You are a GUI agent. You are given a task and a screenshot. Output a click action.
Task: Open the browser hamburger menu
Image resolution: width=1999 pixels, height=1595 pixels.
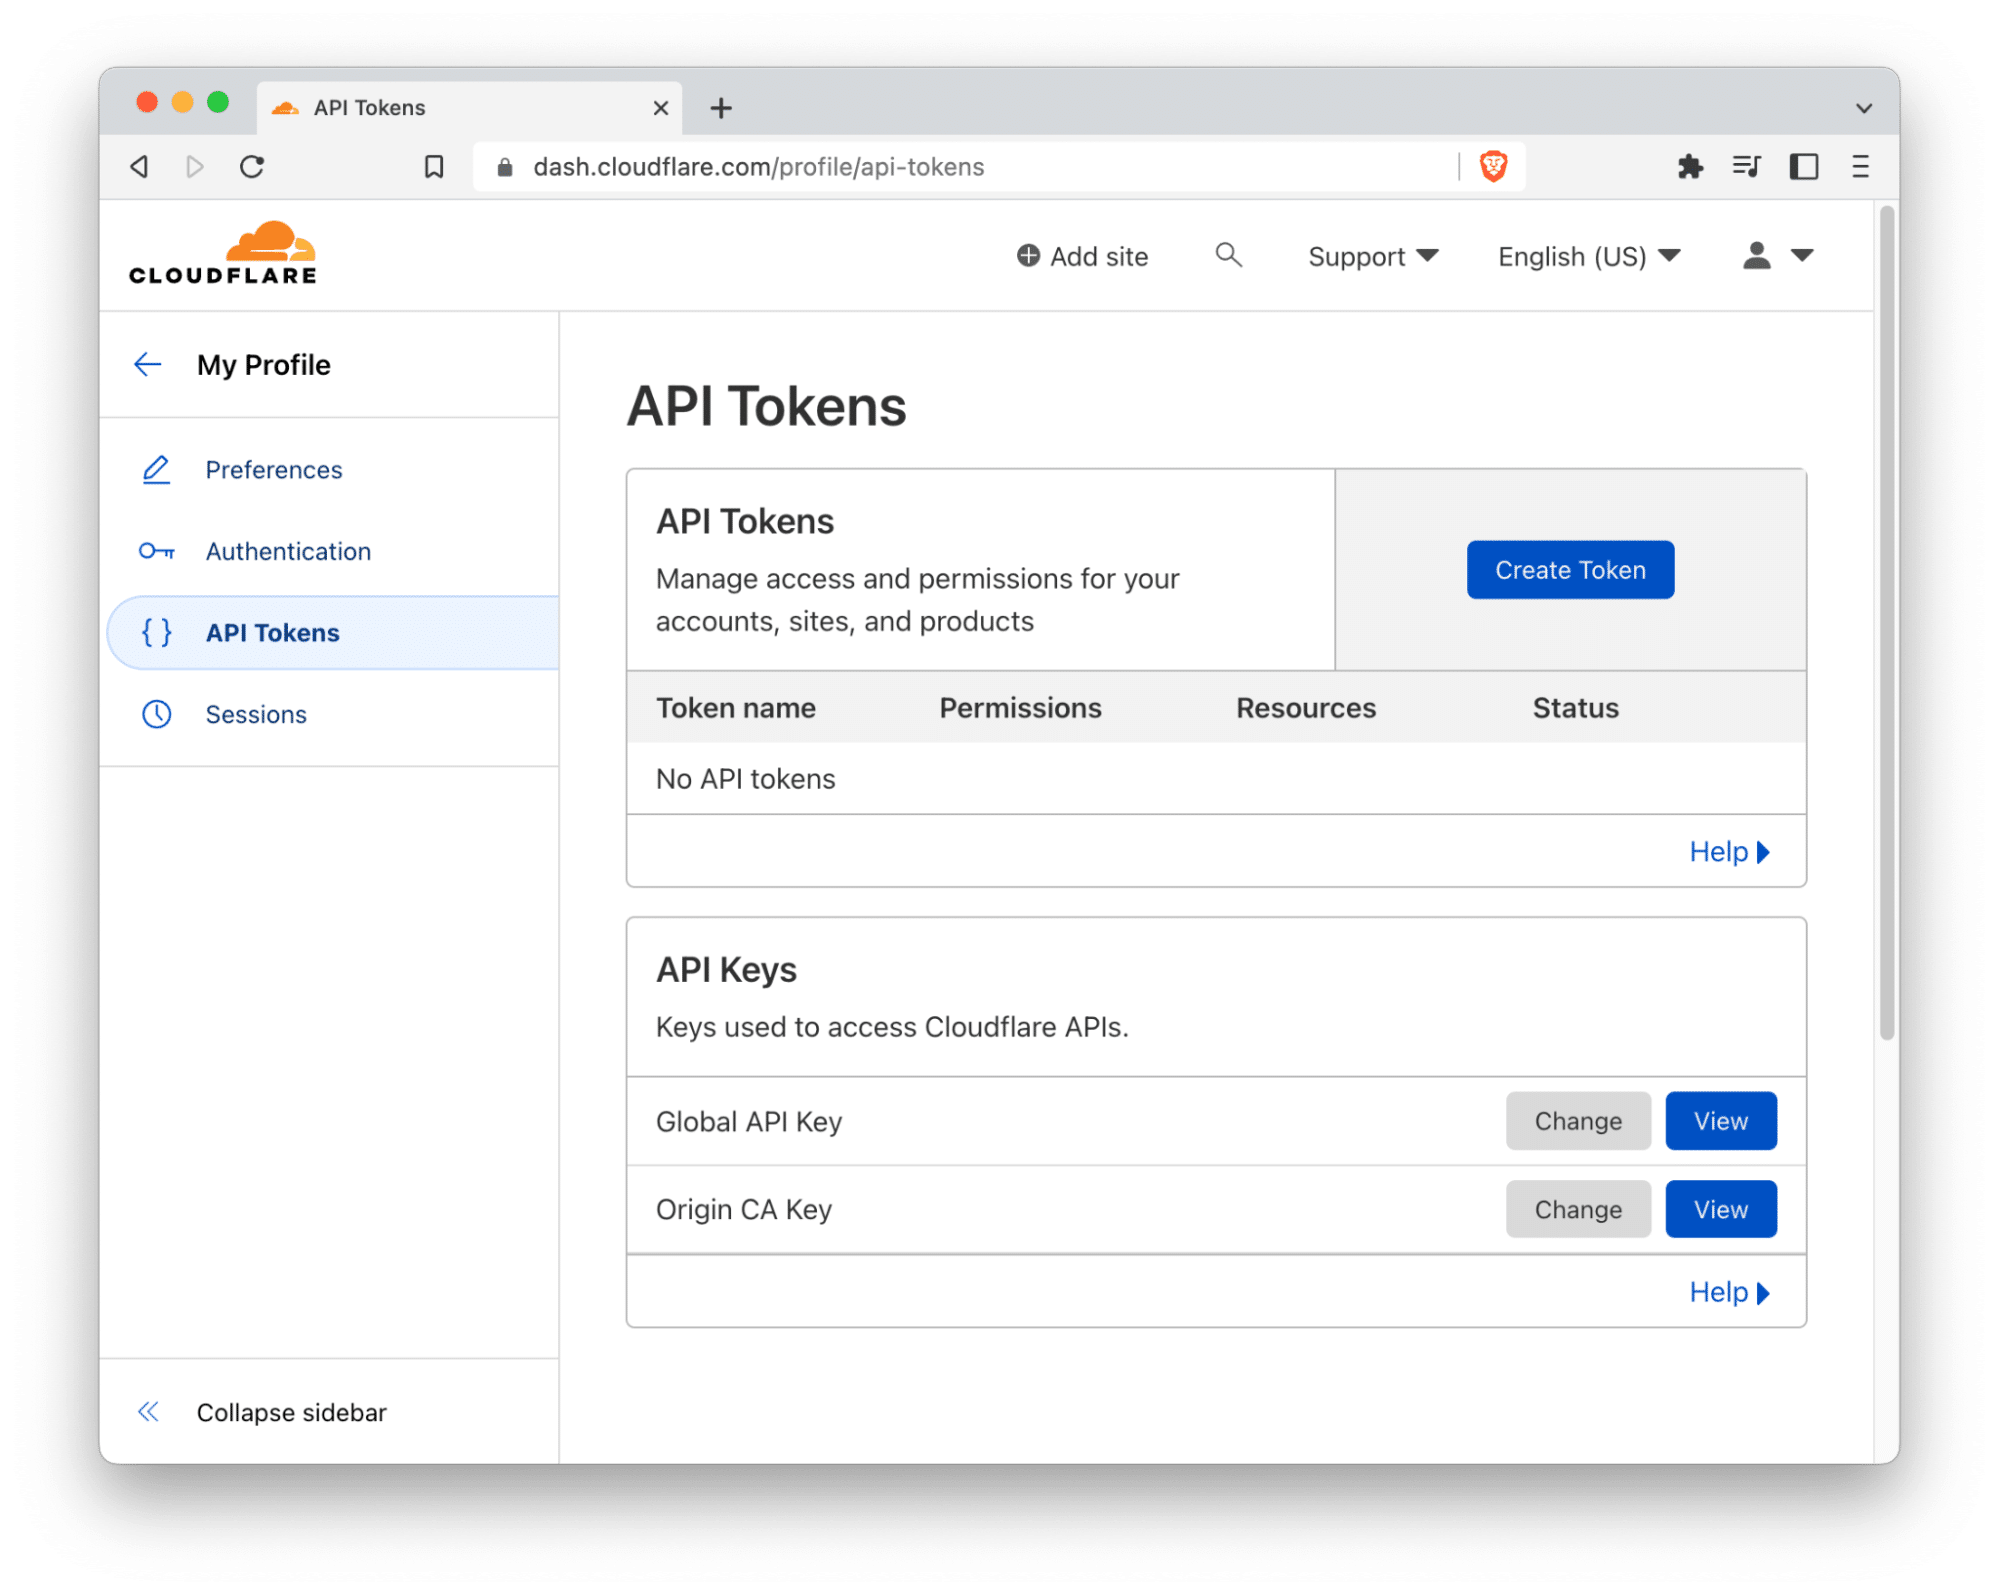click(1860, 166)
